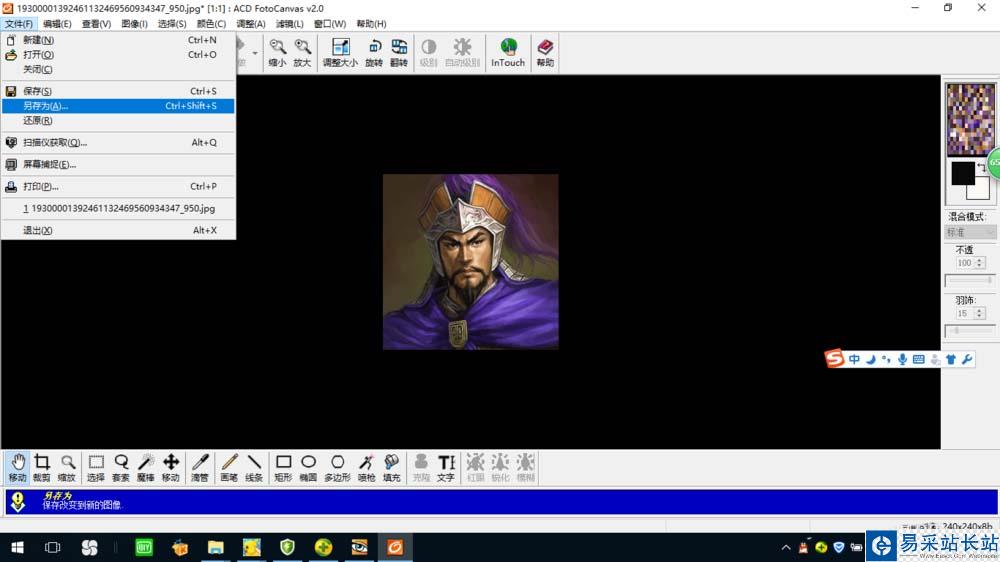Select the 裁剪 crop tool

point(41,467)
